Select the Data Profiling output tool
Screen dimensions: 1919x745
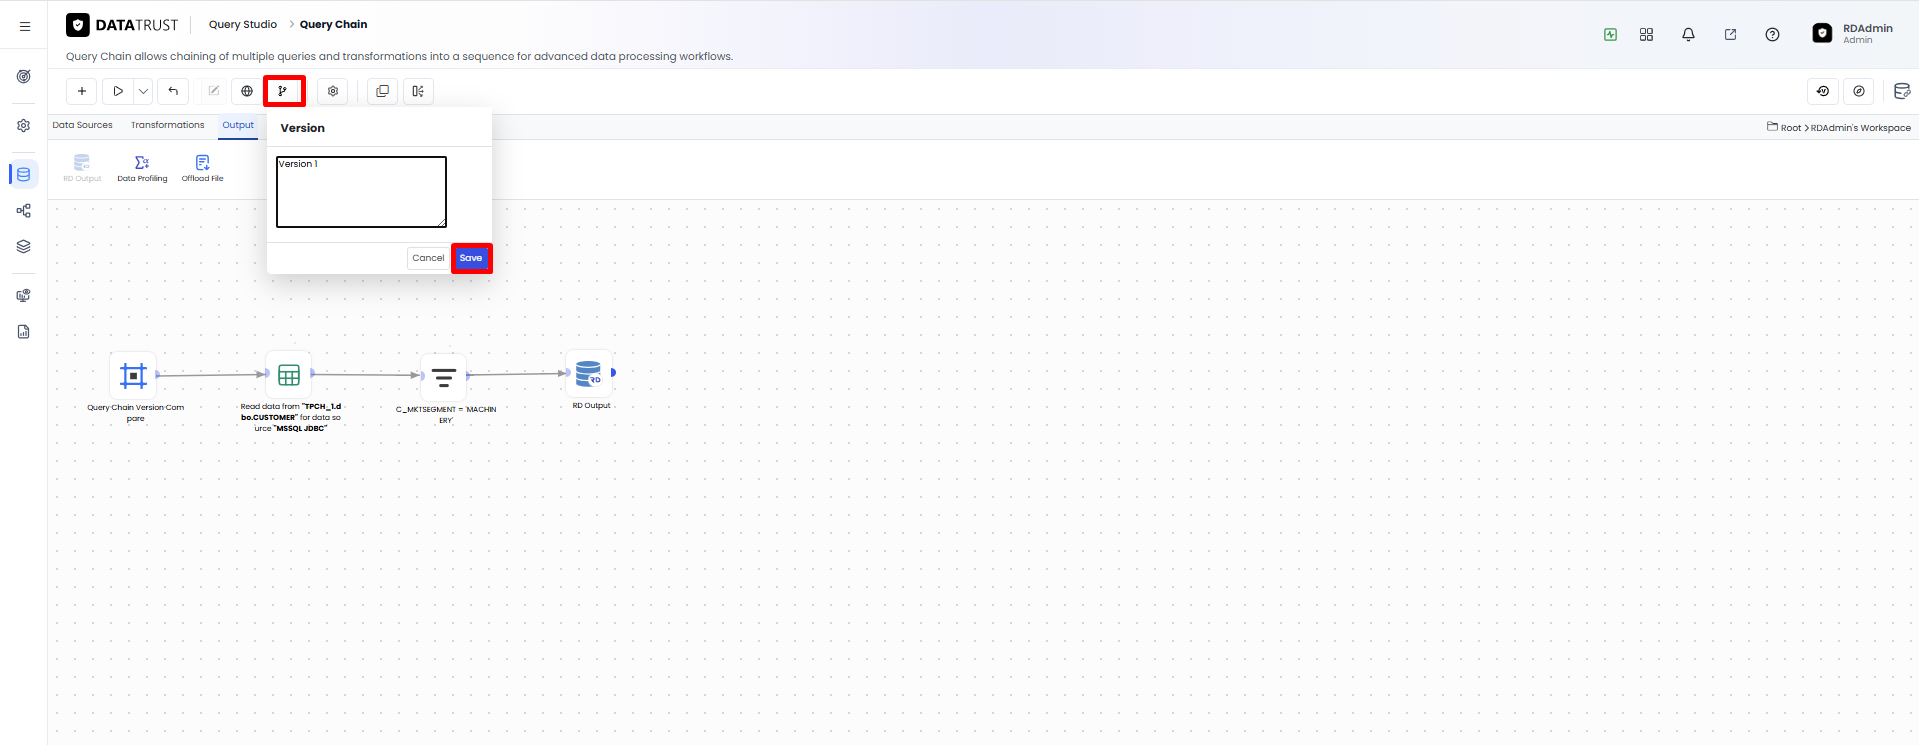click(142, 168)
